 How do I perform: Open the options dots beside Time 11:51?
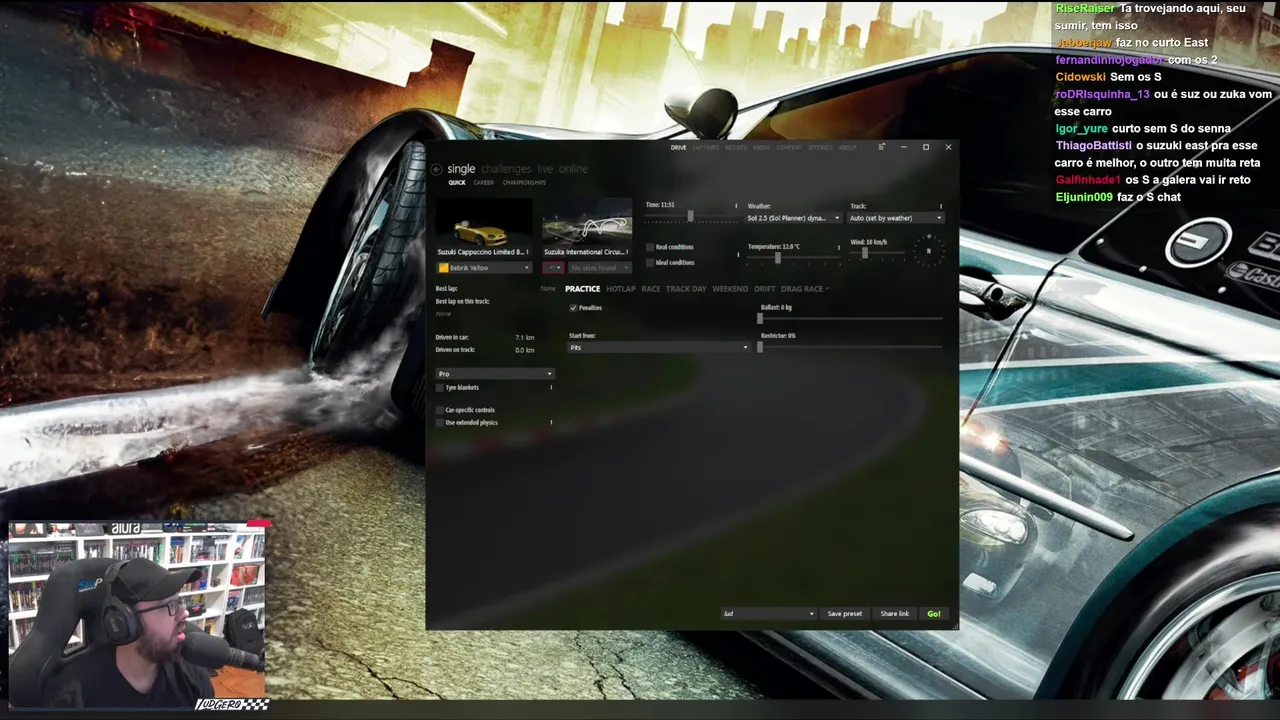click(x=736, y=206)
